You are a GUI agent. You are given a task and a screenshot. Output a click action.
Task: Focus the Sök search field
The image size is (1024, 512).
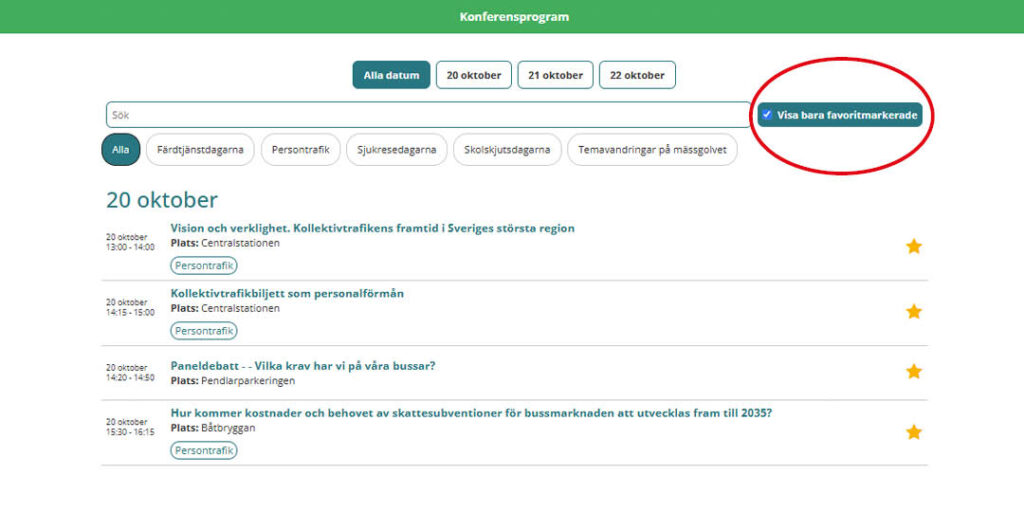(428, 115)
